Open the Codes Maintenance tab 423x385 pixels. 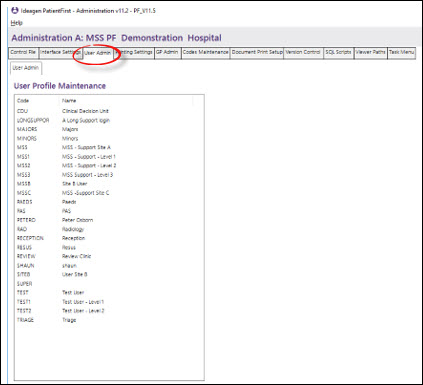(x=205, y=52)
